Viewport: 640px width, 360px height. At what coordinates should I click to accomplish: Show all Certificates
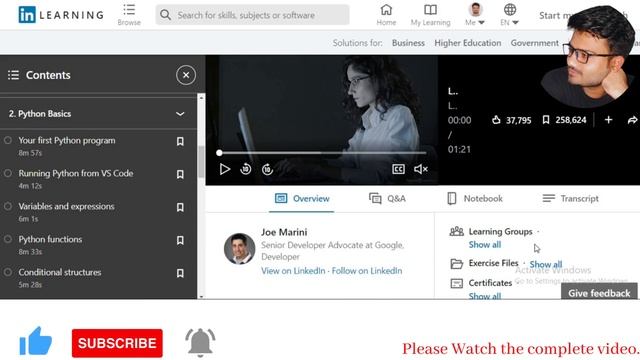point(485,296)
